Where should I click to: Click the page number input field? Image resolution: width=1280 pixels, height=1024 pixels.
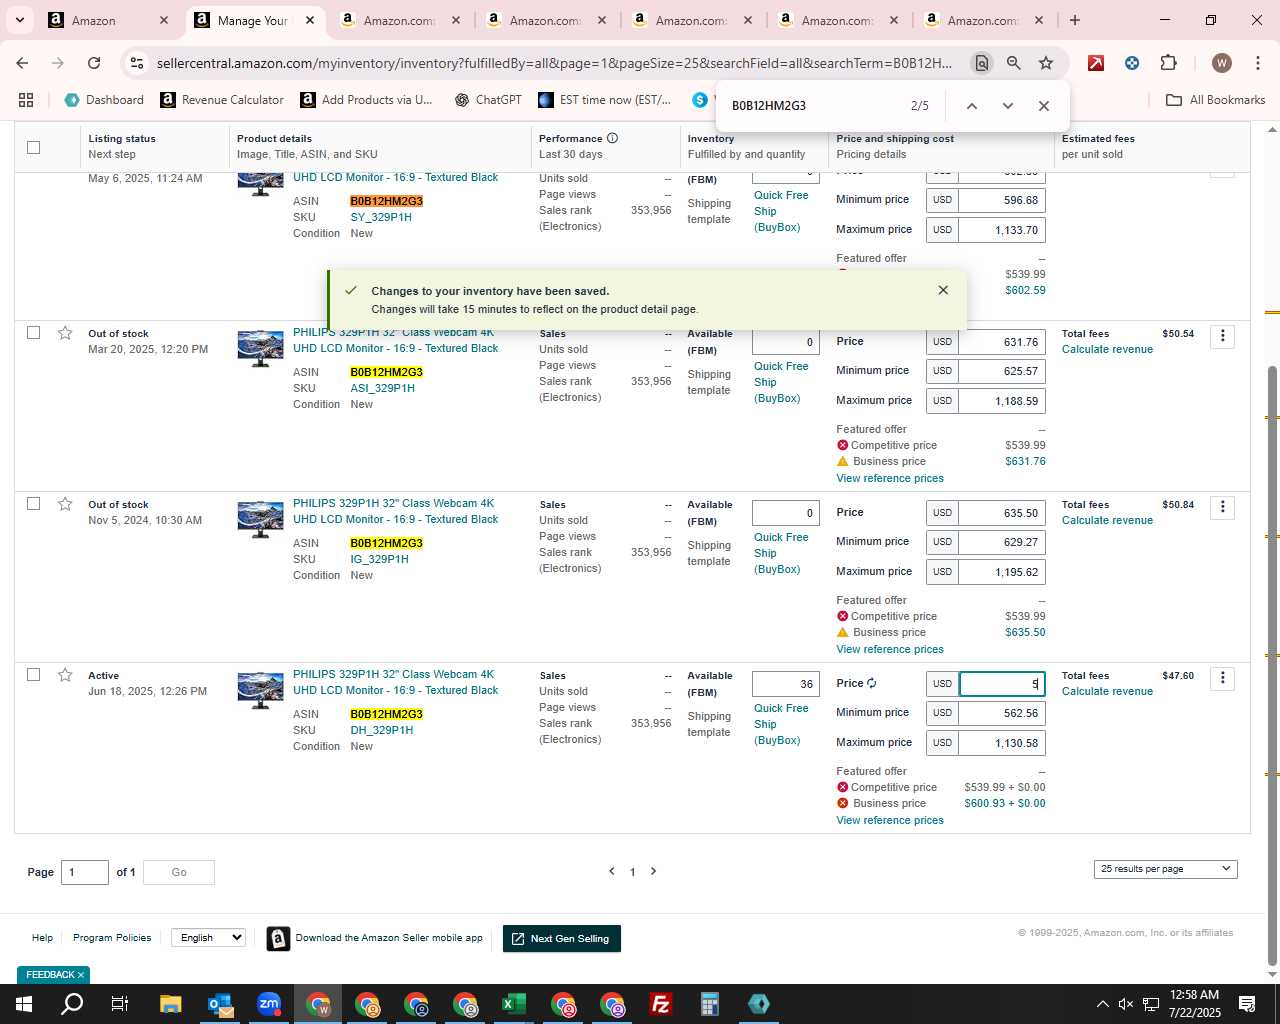(x=85, y=872)
